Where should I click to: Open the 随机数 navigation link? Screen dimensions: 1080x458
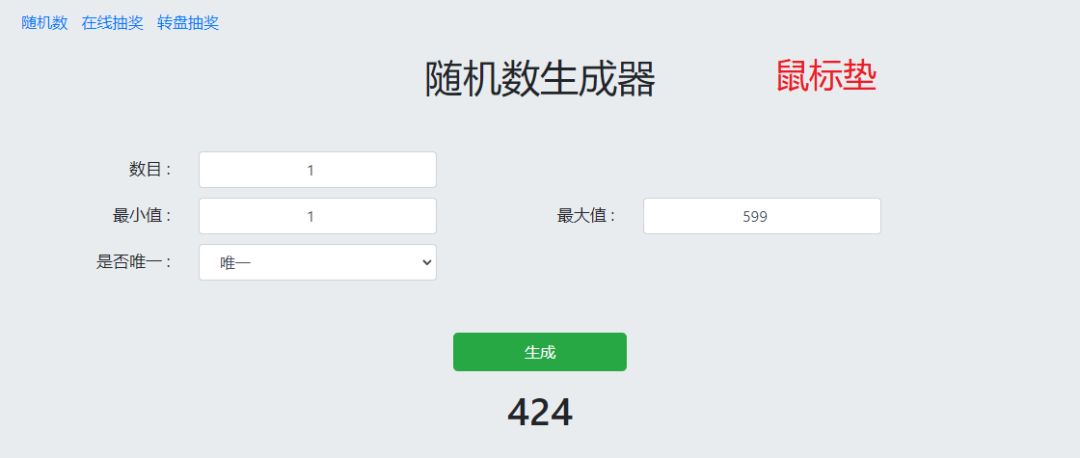pos(45,23)
